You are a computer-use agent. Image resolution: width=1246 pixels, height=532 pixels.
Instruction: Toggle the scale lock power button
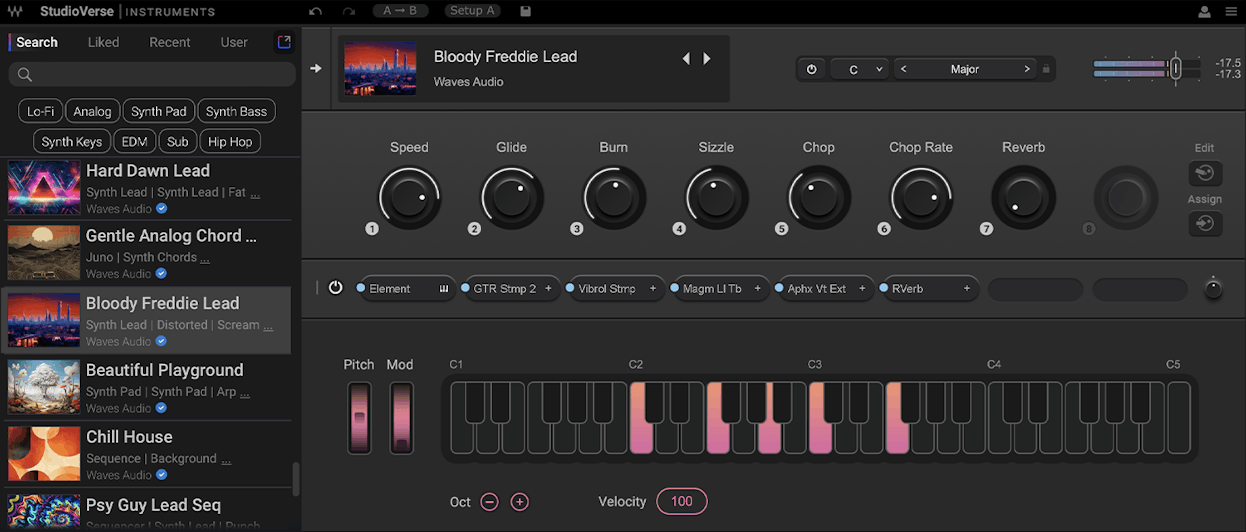pos(811,69)
